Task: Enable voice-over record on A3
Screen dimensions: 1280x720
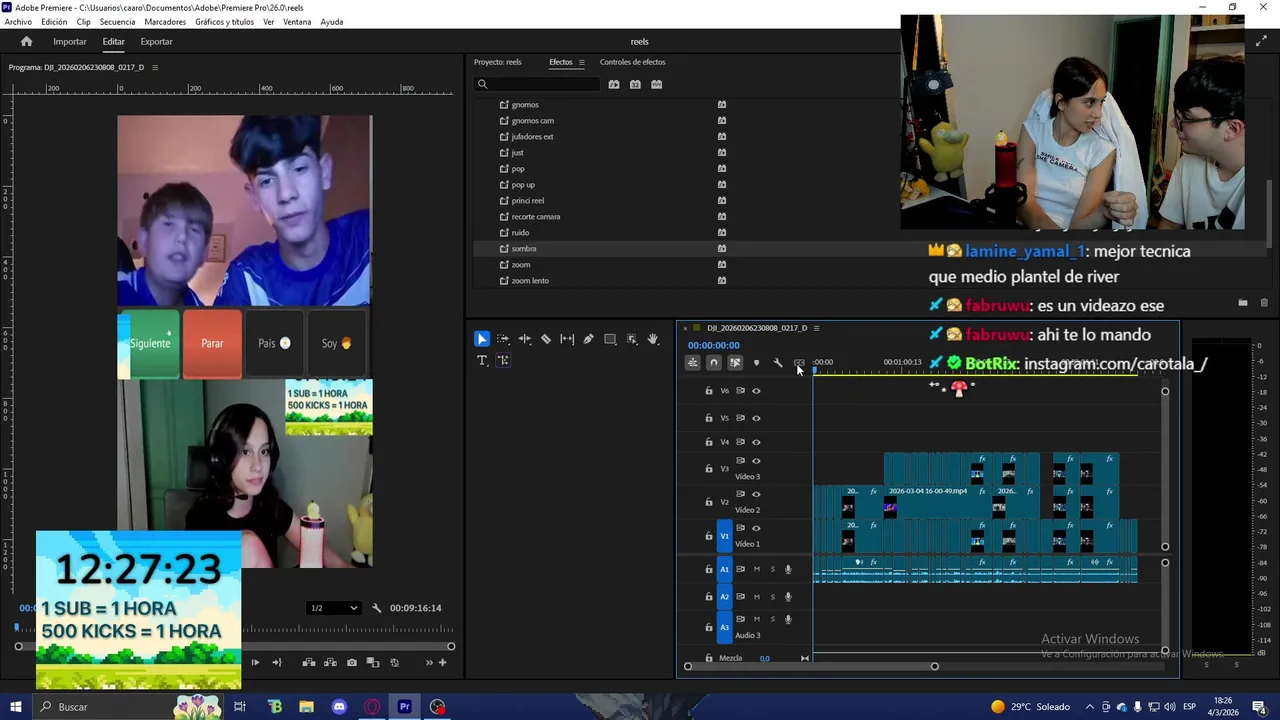Action: 788,620
